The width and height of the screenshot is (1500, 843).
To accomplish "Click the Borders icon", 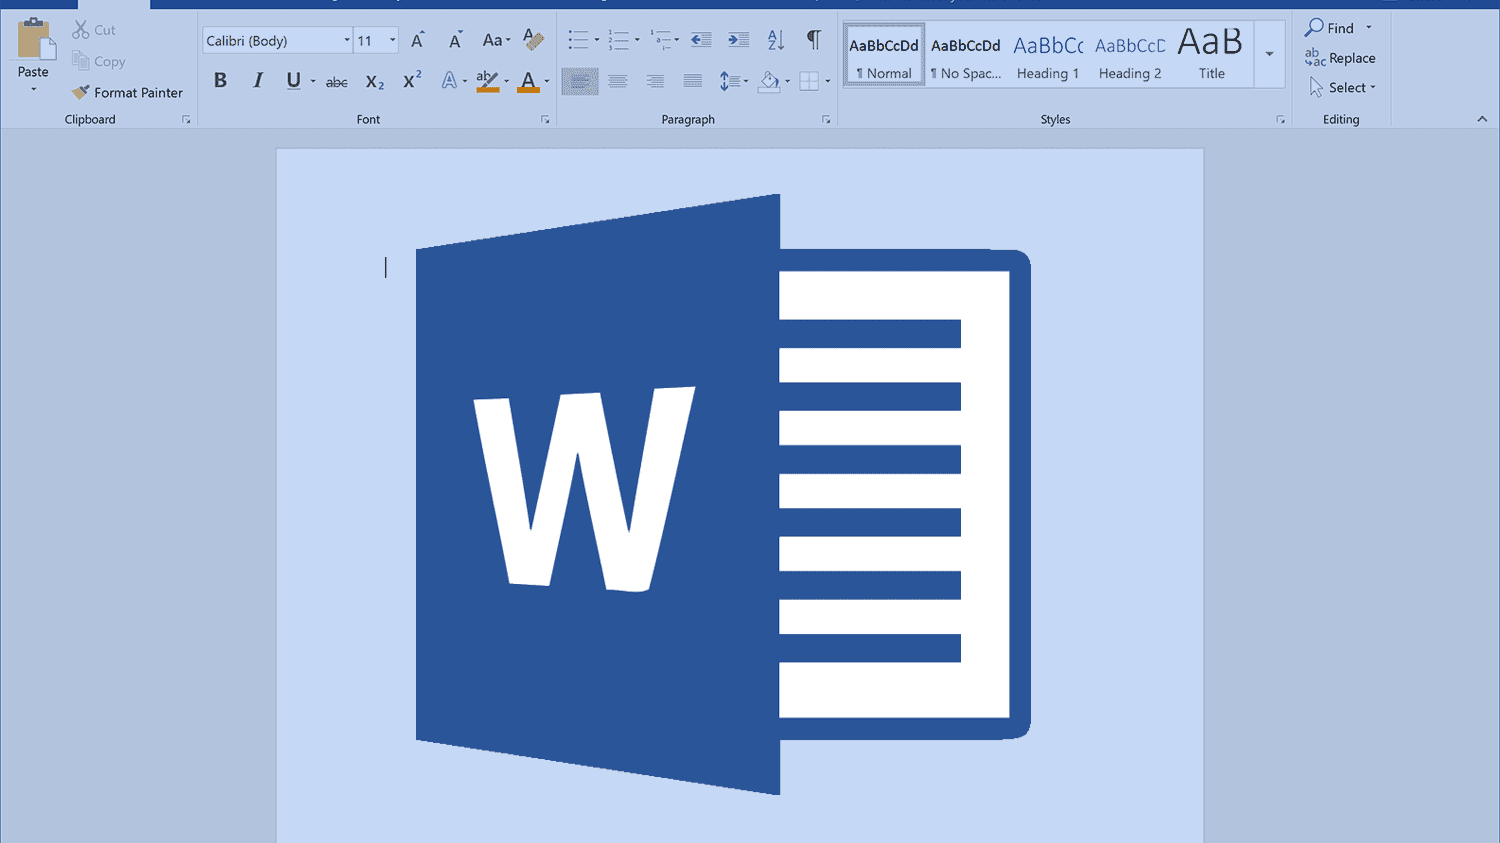I will click(809, 81).
